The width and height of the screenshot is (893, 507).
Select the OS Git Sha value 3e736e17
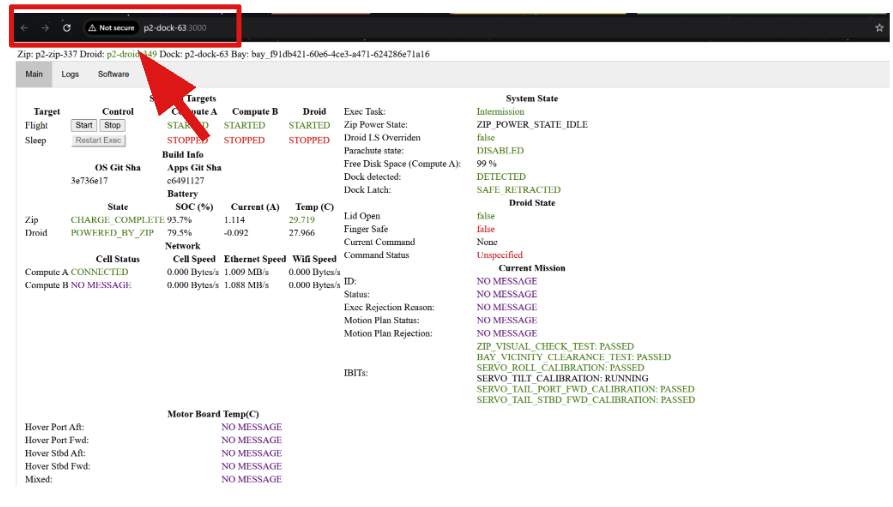pyautogui.click(x=89, y=181)
